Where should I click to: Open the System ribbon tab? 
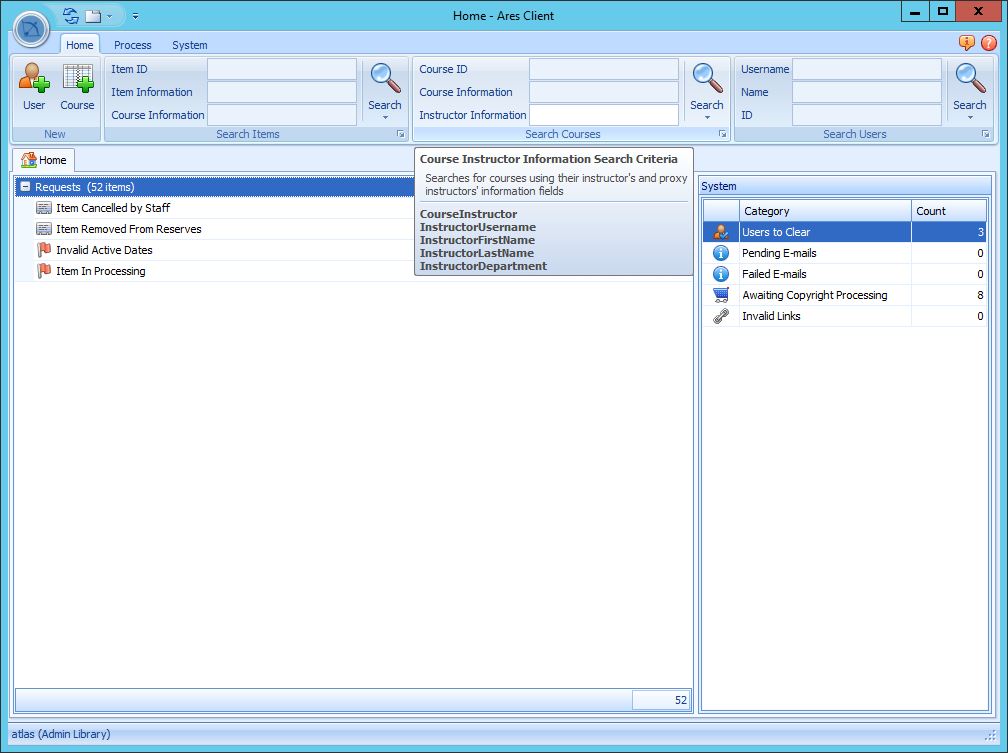pos(190,45)
